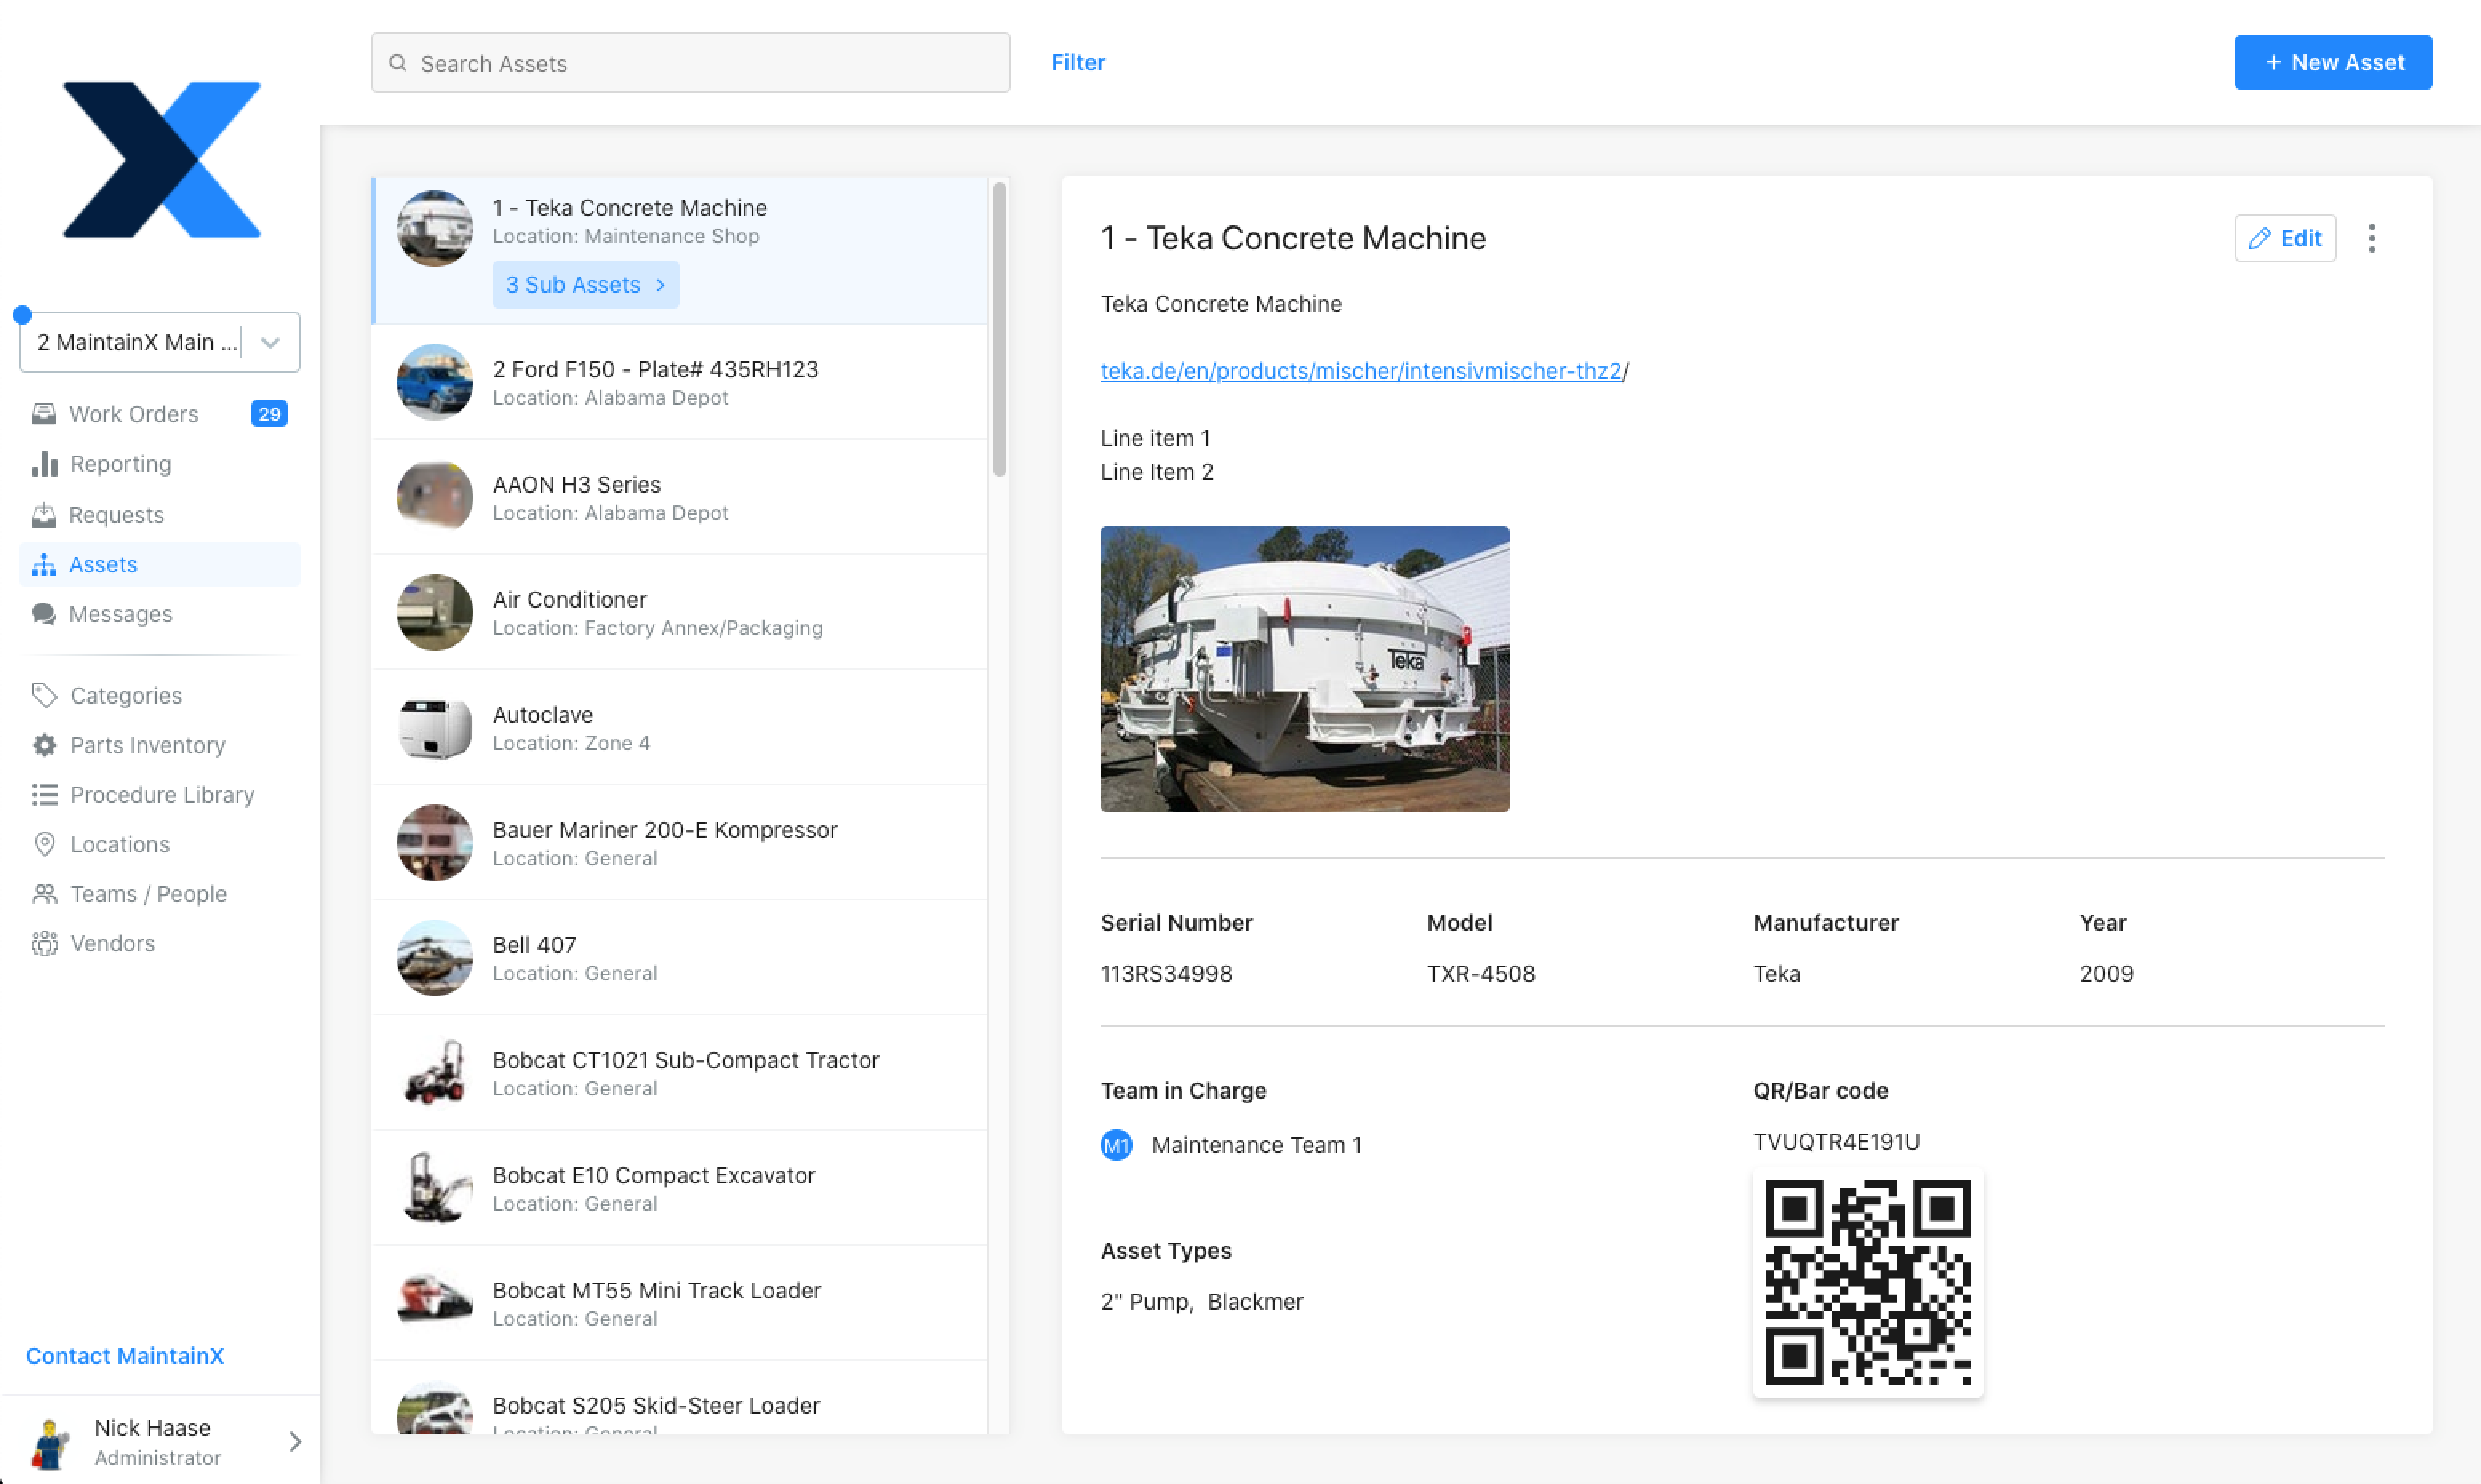Click the Work Orders inbox icon

(x=44, y=414)
